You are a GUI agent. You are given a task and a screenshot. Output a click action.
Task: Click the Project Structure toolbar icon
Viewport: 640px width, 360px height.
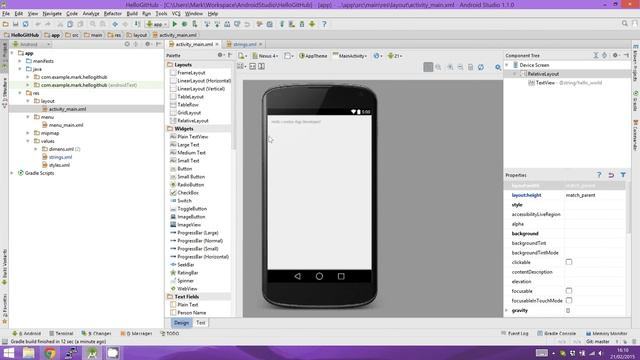coord(269,24)
